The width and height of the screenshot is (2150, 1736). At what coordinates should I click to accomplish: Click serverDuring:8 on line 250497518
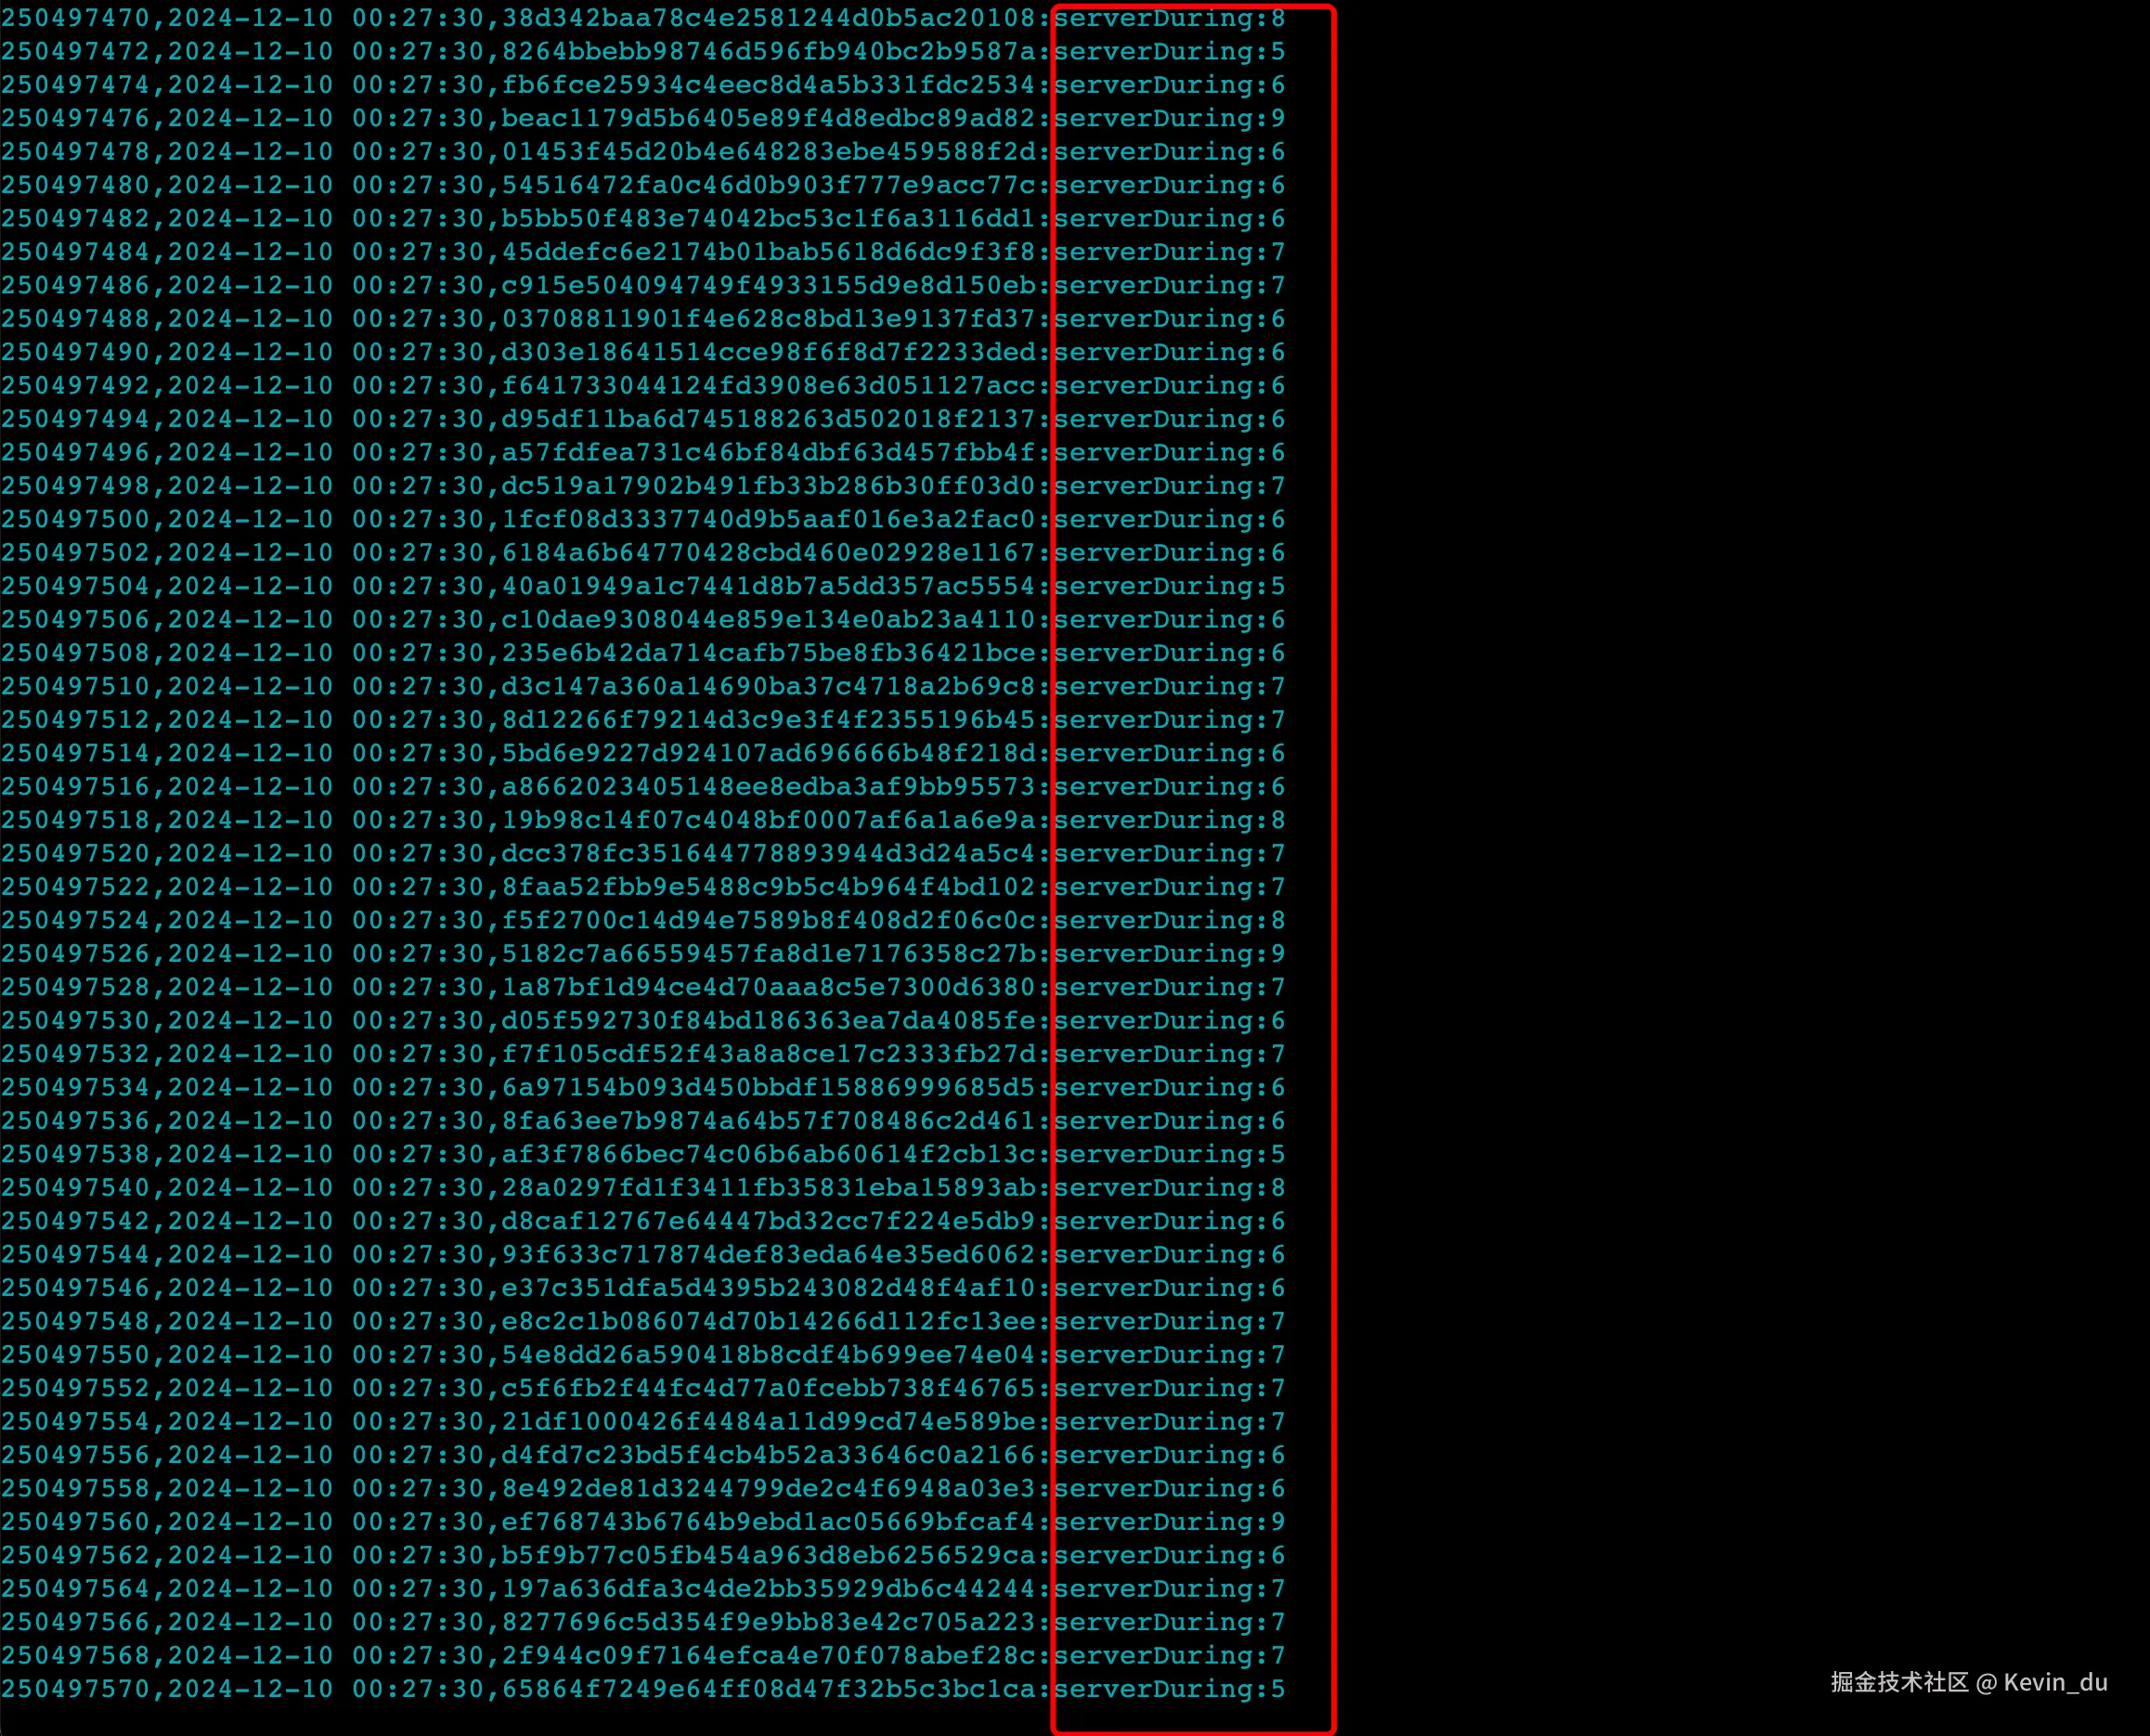click(x=1169, y=820)
